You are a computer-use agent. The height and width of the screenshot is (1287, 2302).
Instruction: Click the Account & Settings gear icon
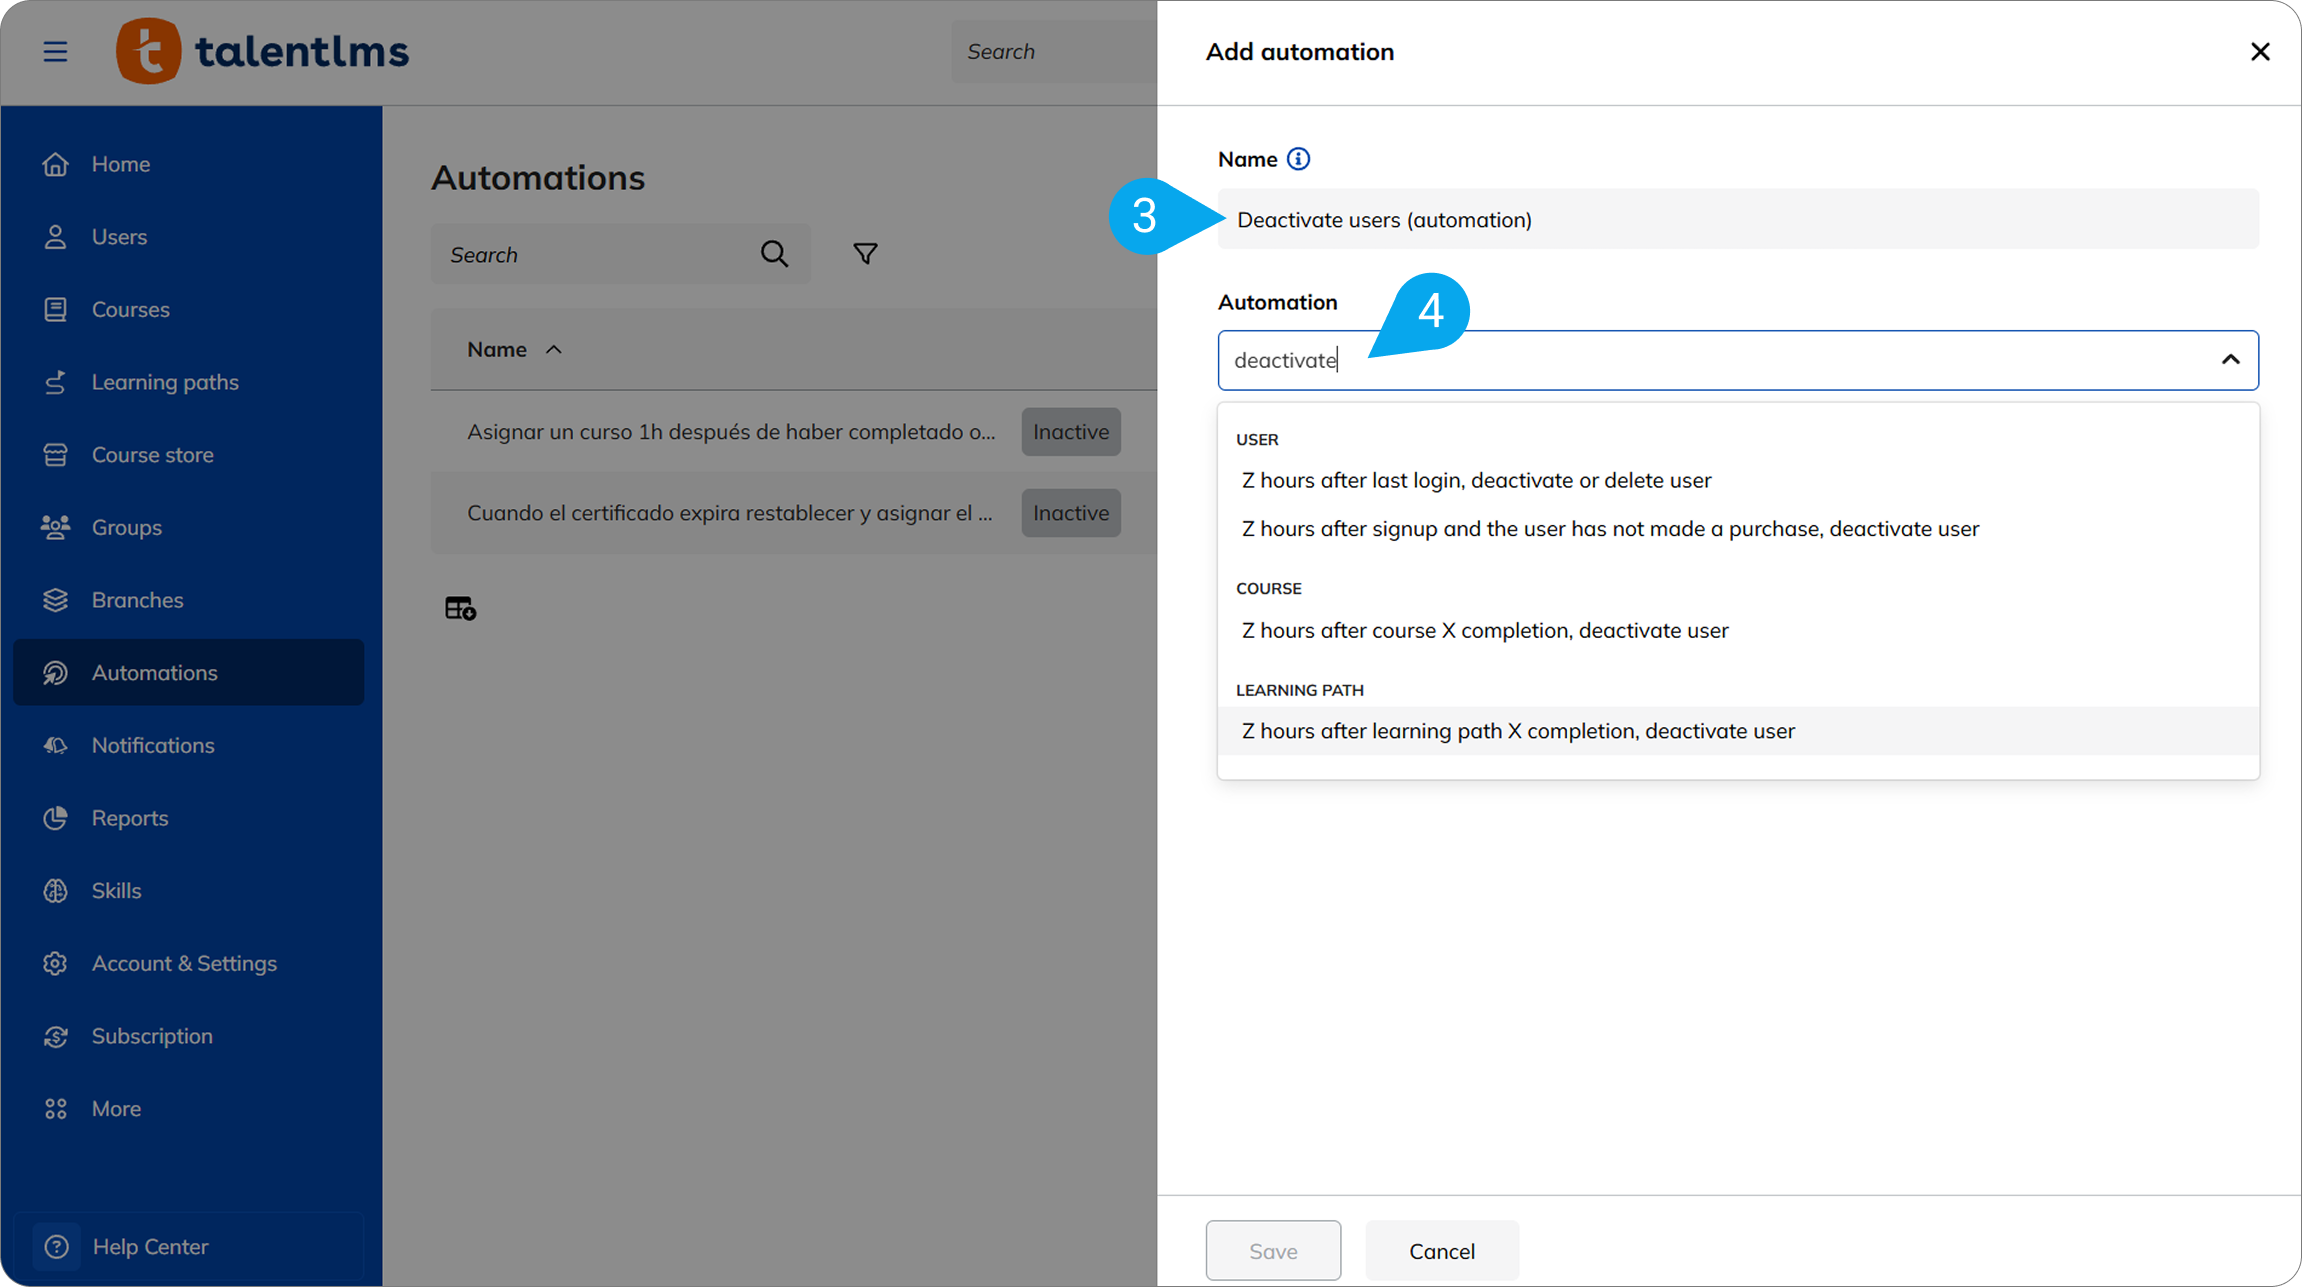click(x=55, y=963)
